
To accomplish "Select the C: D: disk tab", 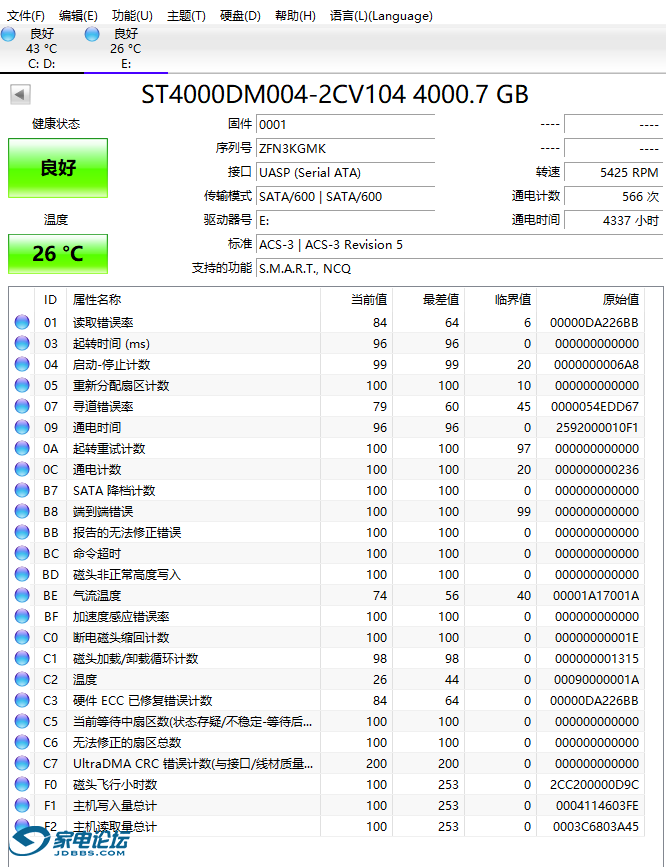I will 41,49.
